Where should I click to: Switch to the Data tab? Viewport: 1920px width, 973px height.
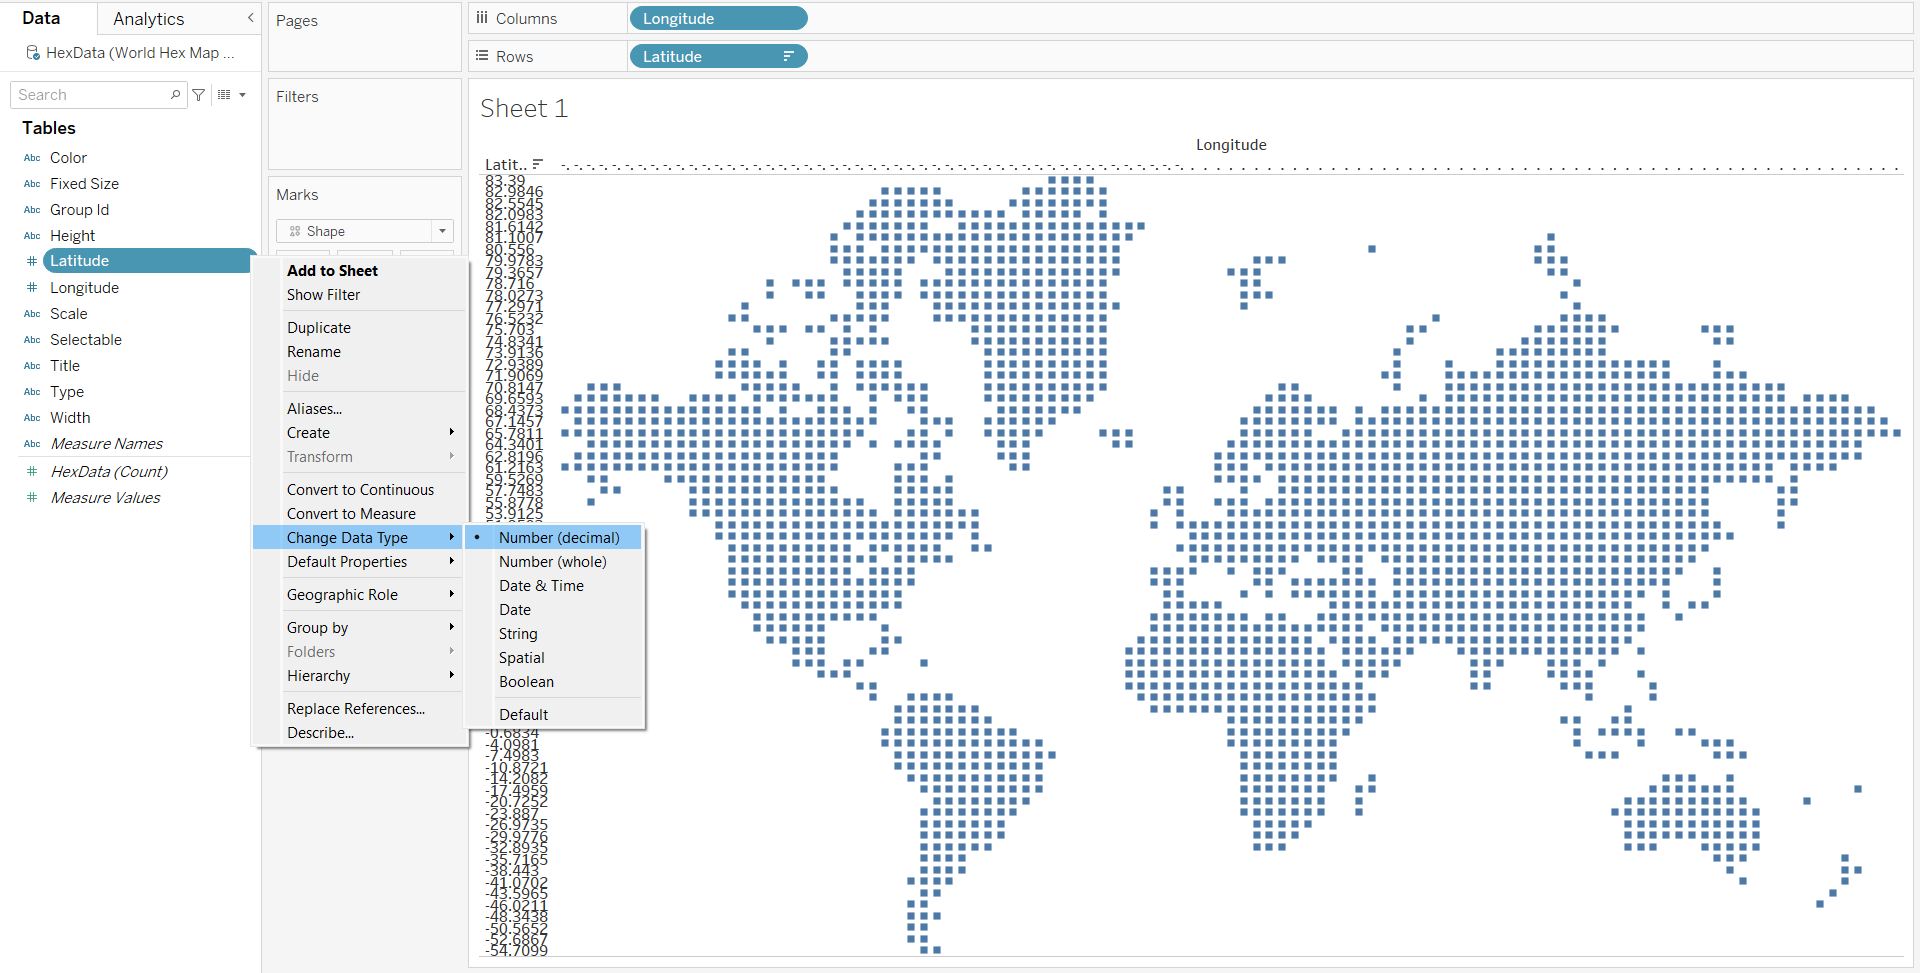[41, 18]
